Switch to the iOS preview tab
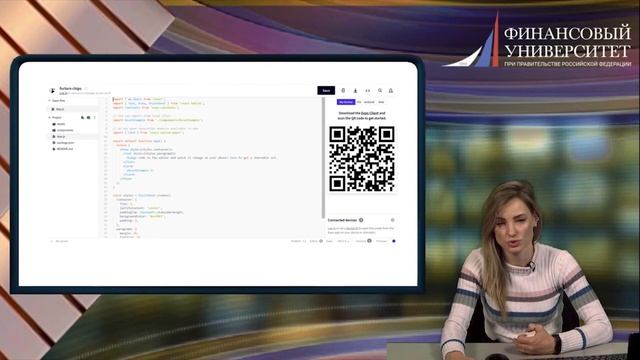Viewport: 640px width, 360px height. point(359,102)
